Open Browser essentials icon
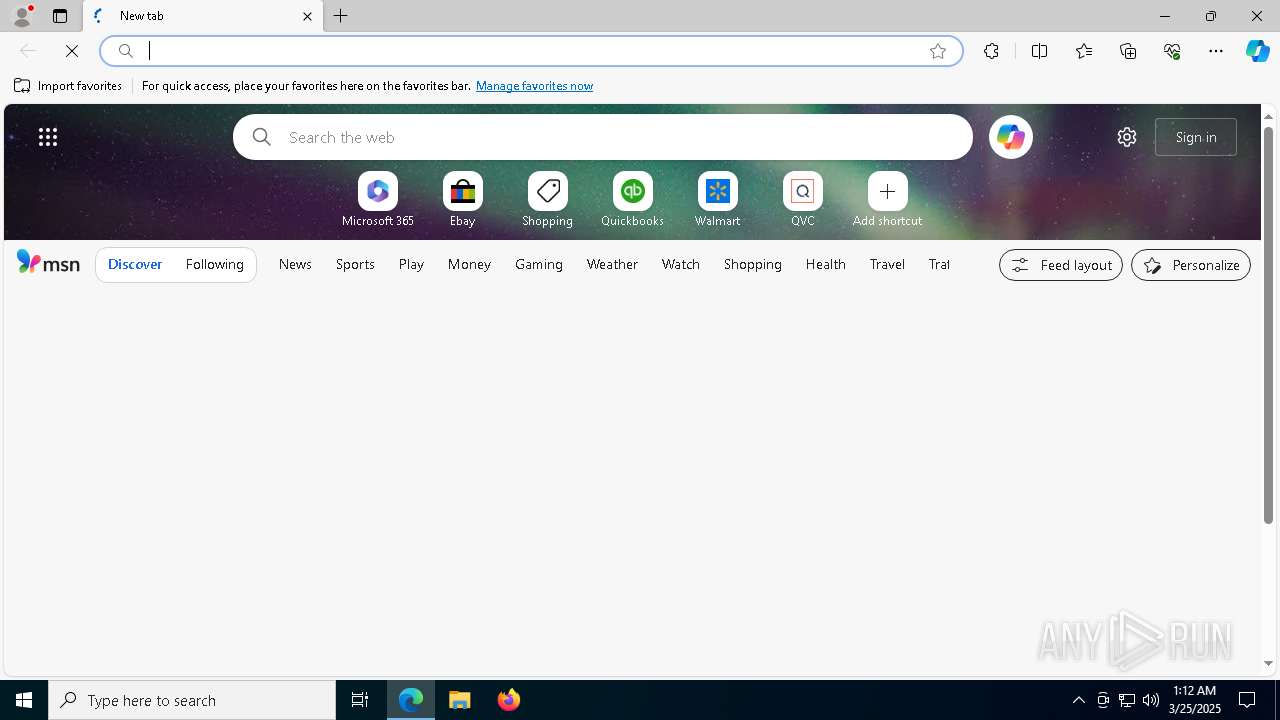Screen dimensions: 1280x720 coord(1172,51)
